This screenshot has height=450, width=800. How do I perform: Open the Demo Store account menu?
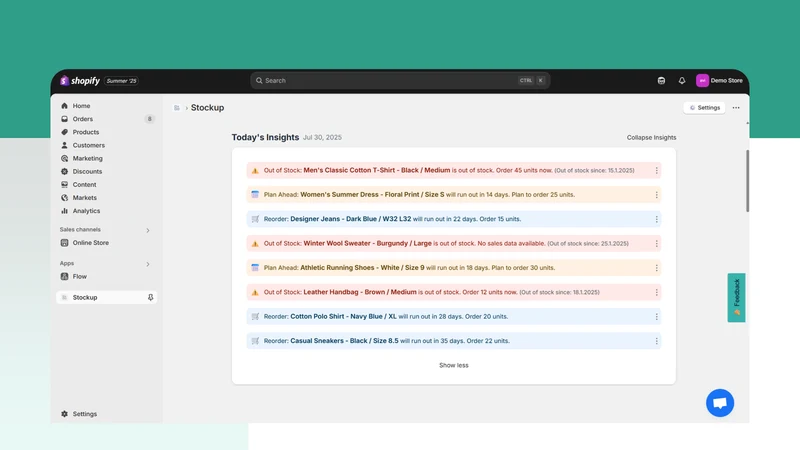(x=719, y=81)
